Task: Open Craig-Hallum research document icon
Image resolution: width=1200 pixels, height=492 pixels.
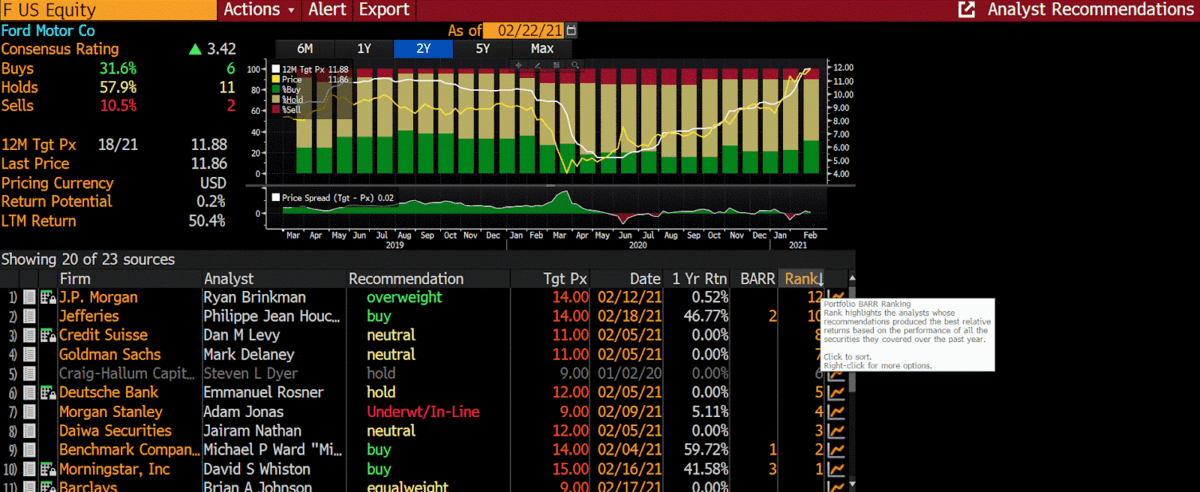Action: coord(29,374)
